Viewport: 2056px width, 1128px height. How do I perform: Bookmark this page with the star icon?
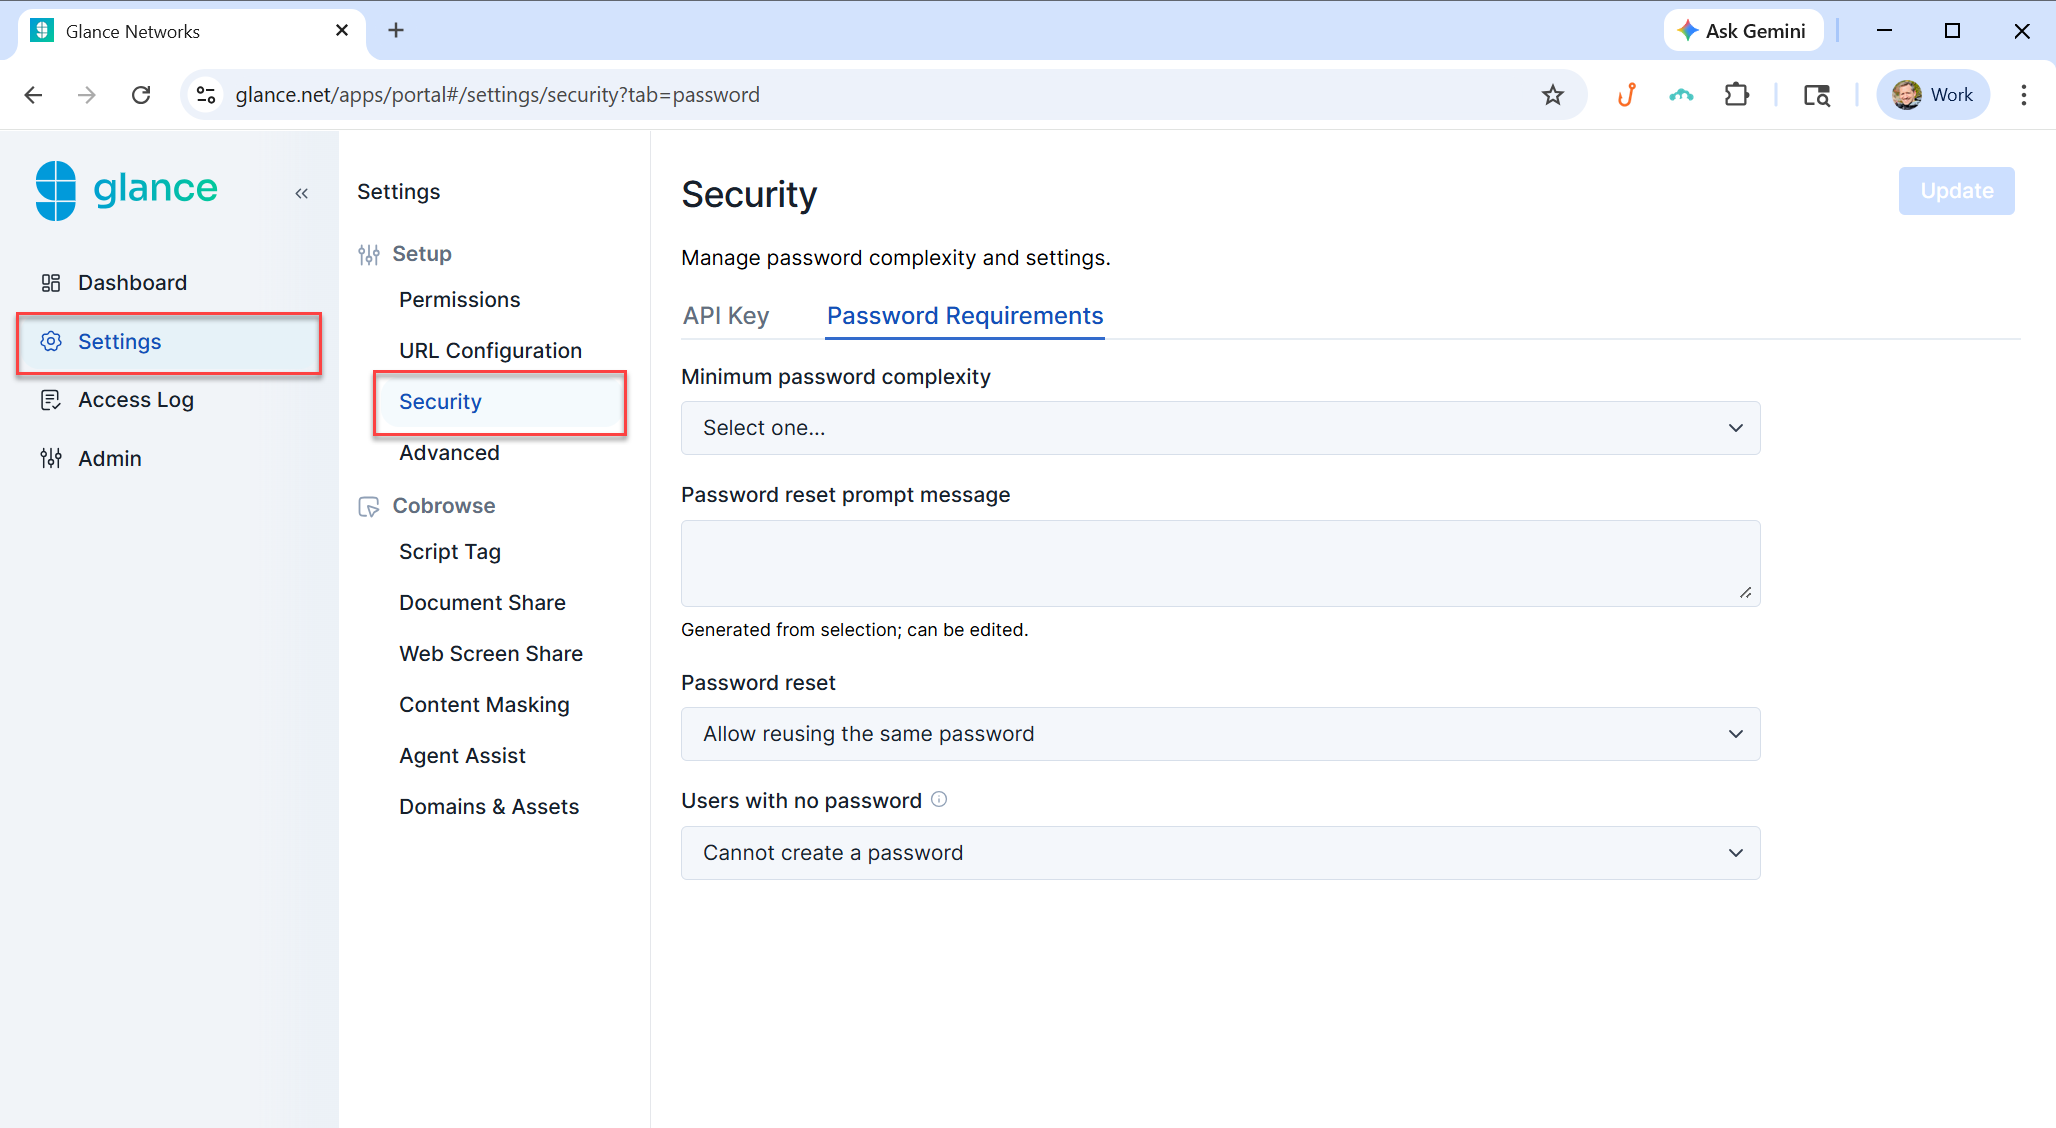pos(1552,95)
